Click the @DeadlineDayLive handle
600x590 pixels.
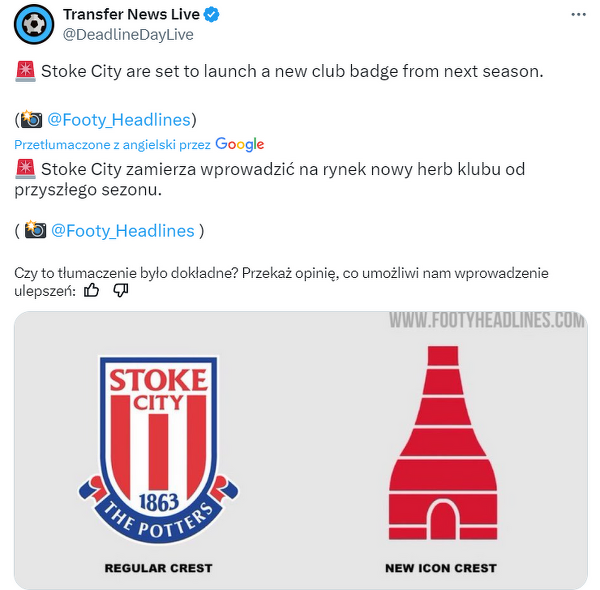point(128,35)
